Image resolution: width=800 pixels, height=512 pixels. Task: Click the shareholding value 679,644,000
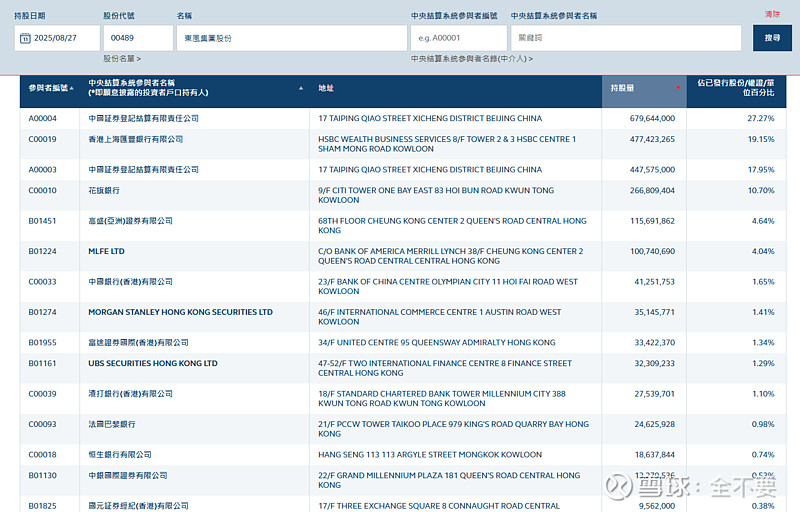652,118
